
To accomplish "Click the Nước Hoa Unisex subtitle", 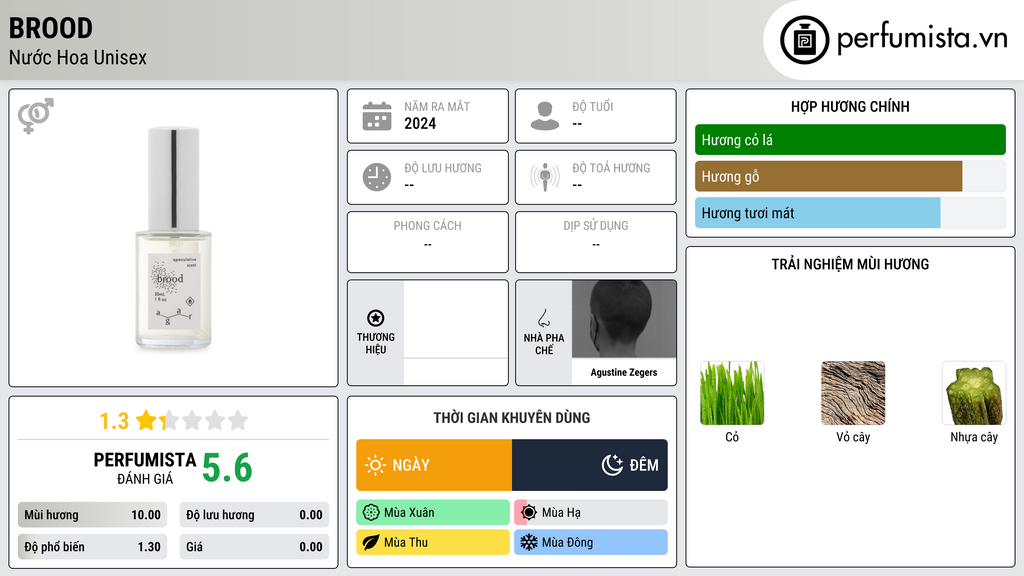I will coord(78,57).
